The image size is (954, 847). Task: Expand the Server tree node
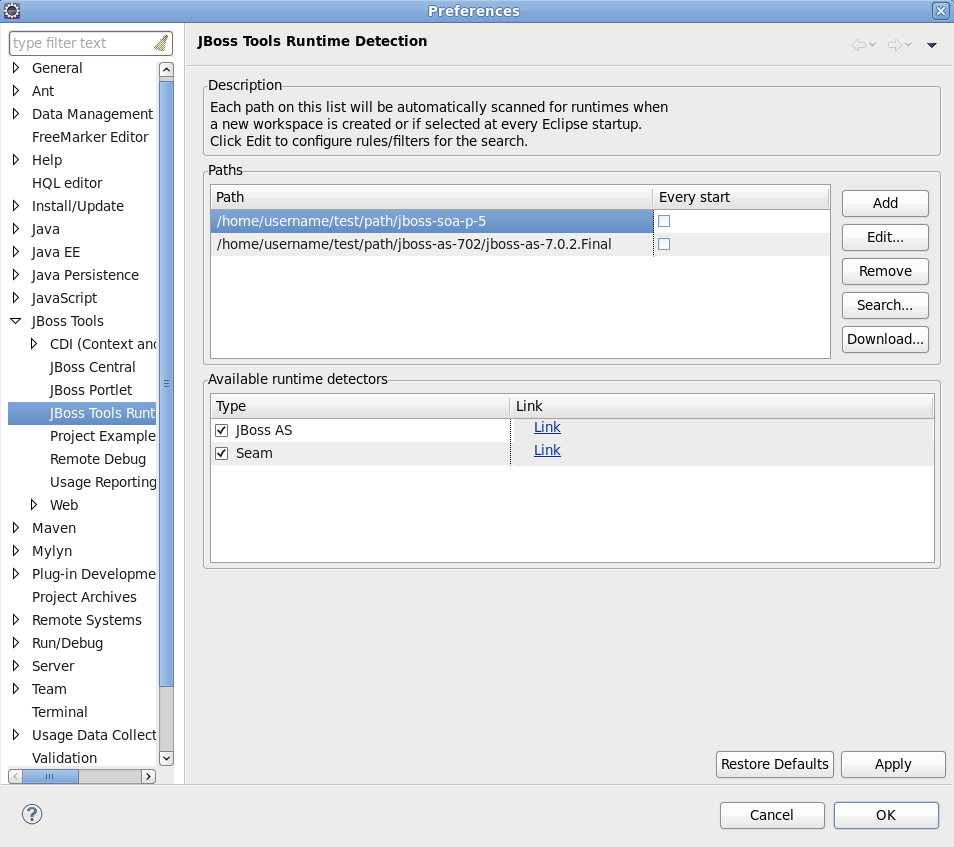tap(16, 666)
